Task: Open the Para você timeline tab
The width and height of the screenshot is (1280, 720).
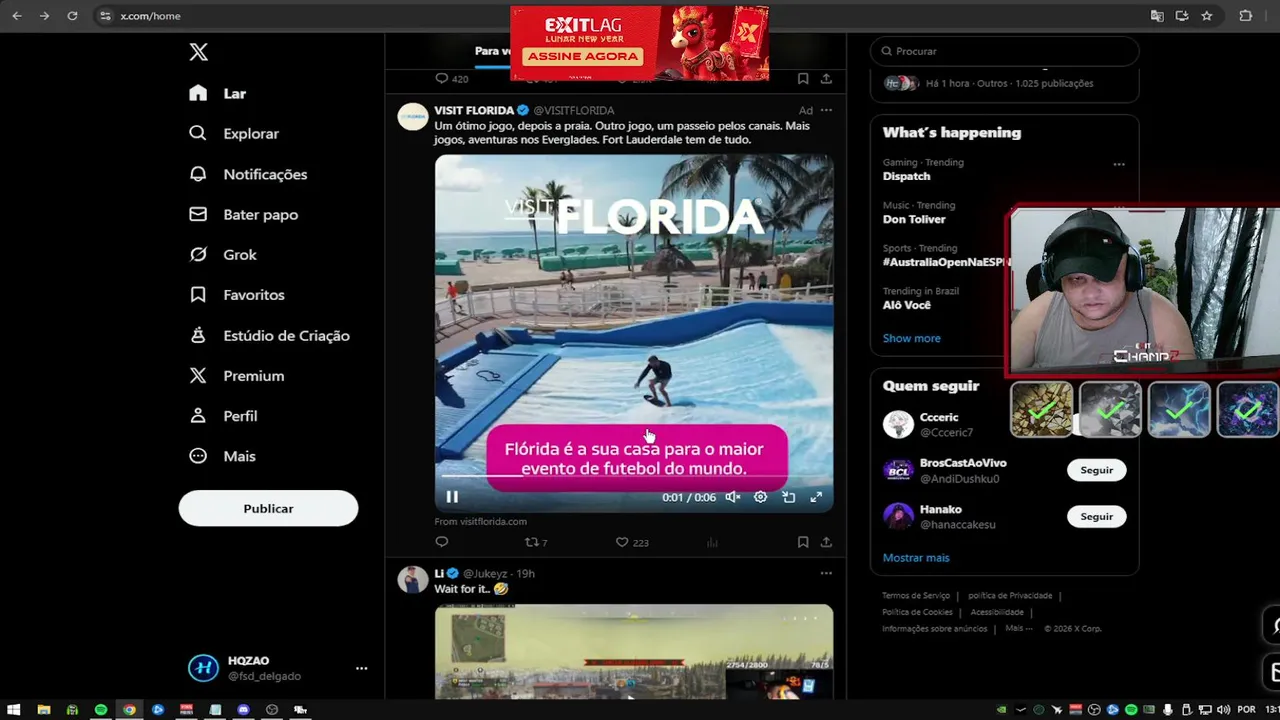Action: click(x=490, y=51)
